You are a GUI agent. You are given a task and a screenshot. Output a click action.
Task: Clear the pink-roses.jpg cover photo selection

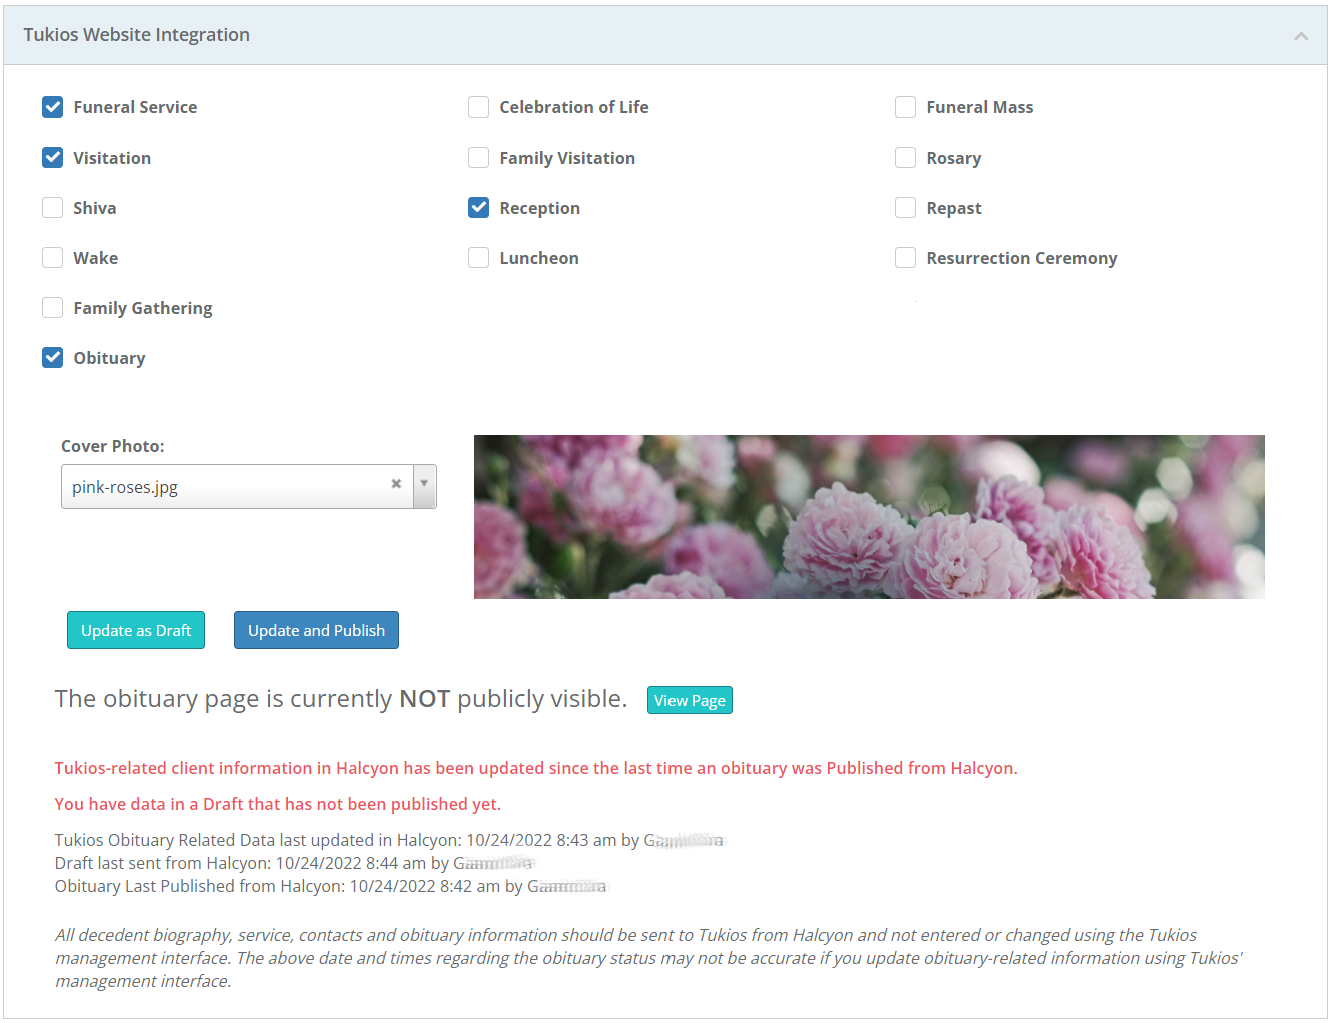click(396, 484)
